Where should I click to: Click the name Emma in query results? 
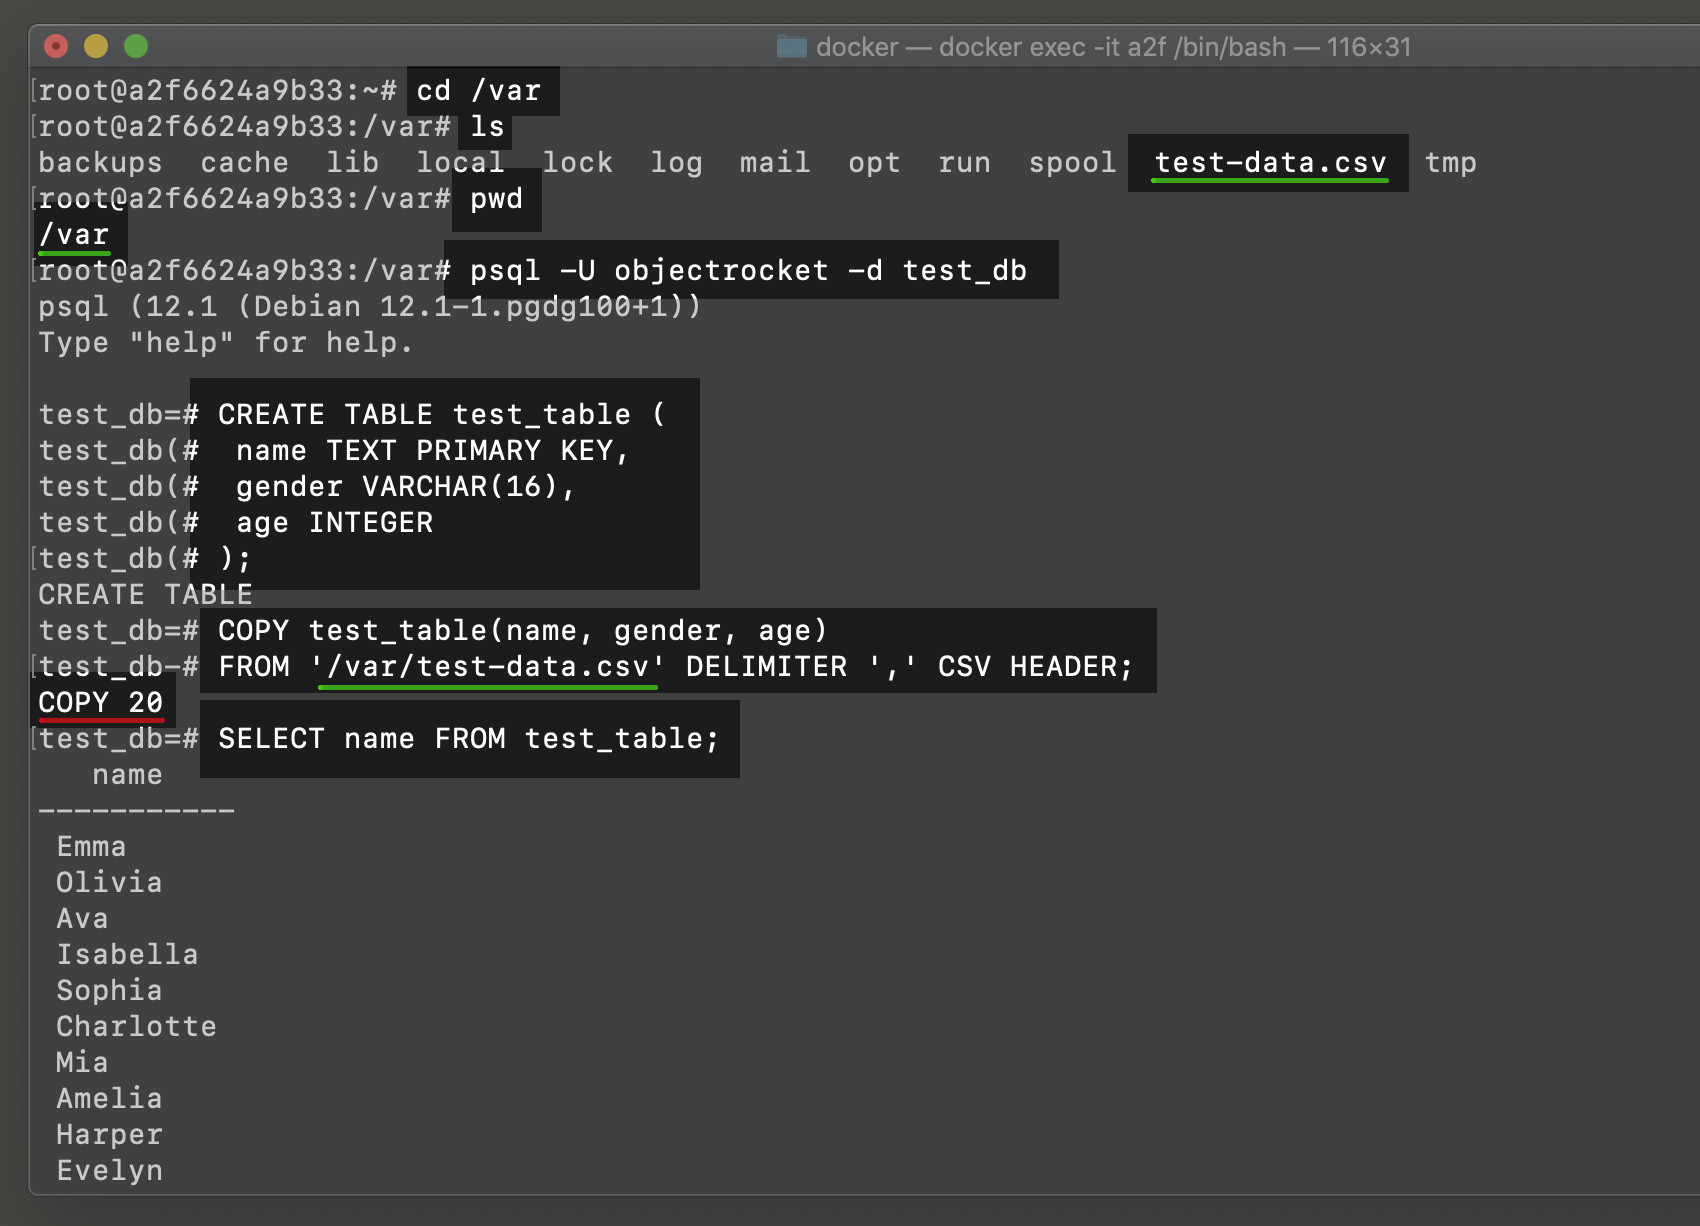[91, 846]
